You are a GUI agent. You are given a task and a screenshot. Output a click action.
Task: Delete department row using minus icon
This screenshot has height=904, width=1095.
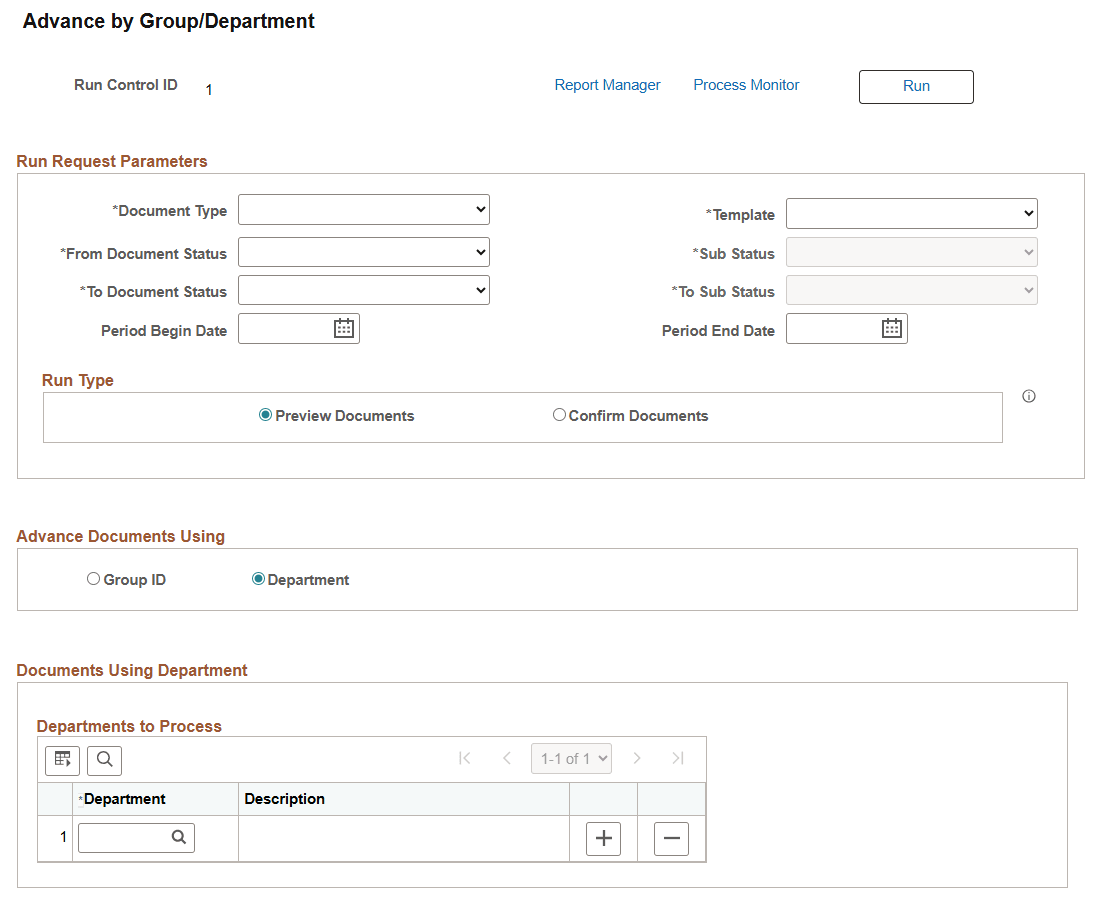click(x=671, y=838)
